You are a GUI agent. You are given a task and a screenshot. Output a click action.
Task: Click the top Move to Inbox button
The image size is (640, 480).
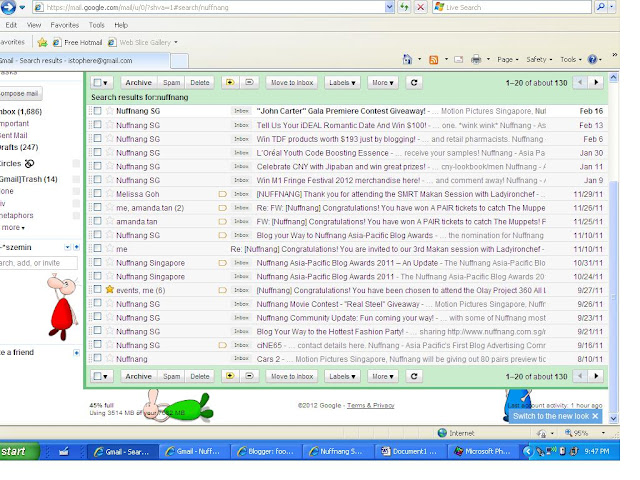point(292,82)
